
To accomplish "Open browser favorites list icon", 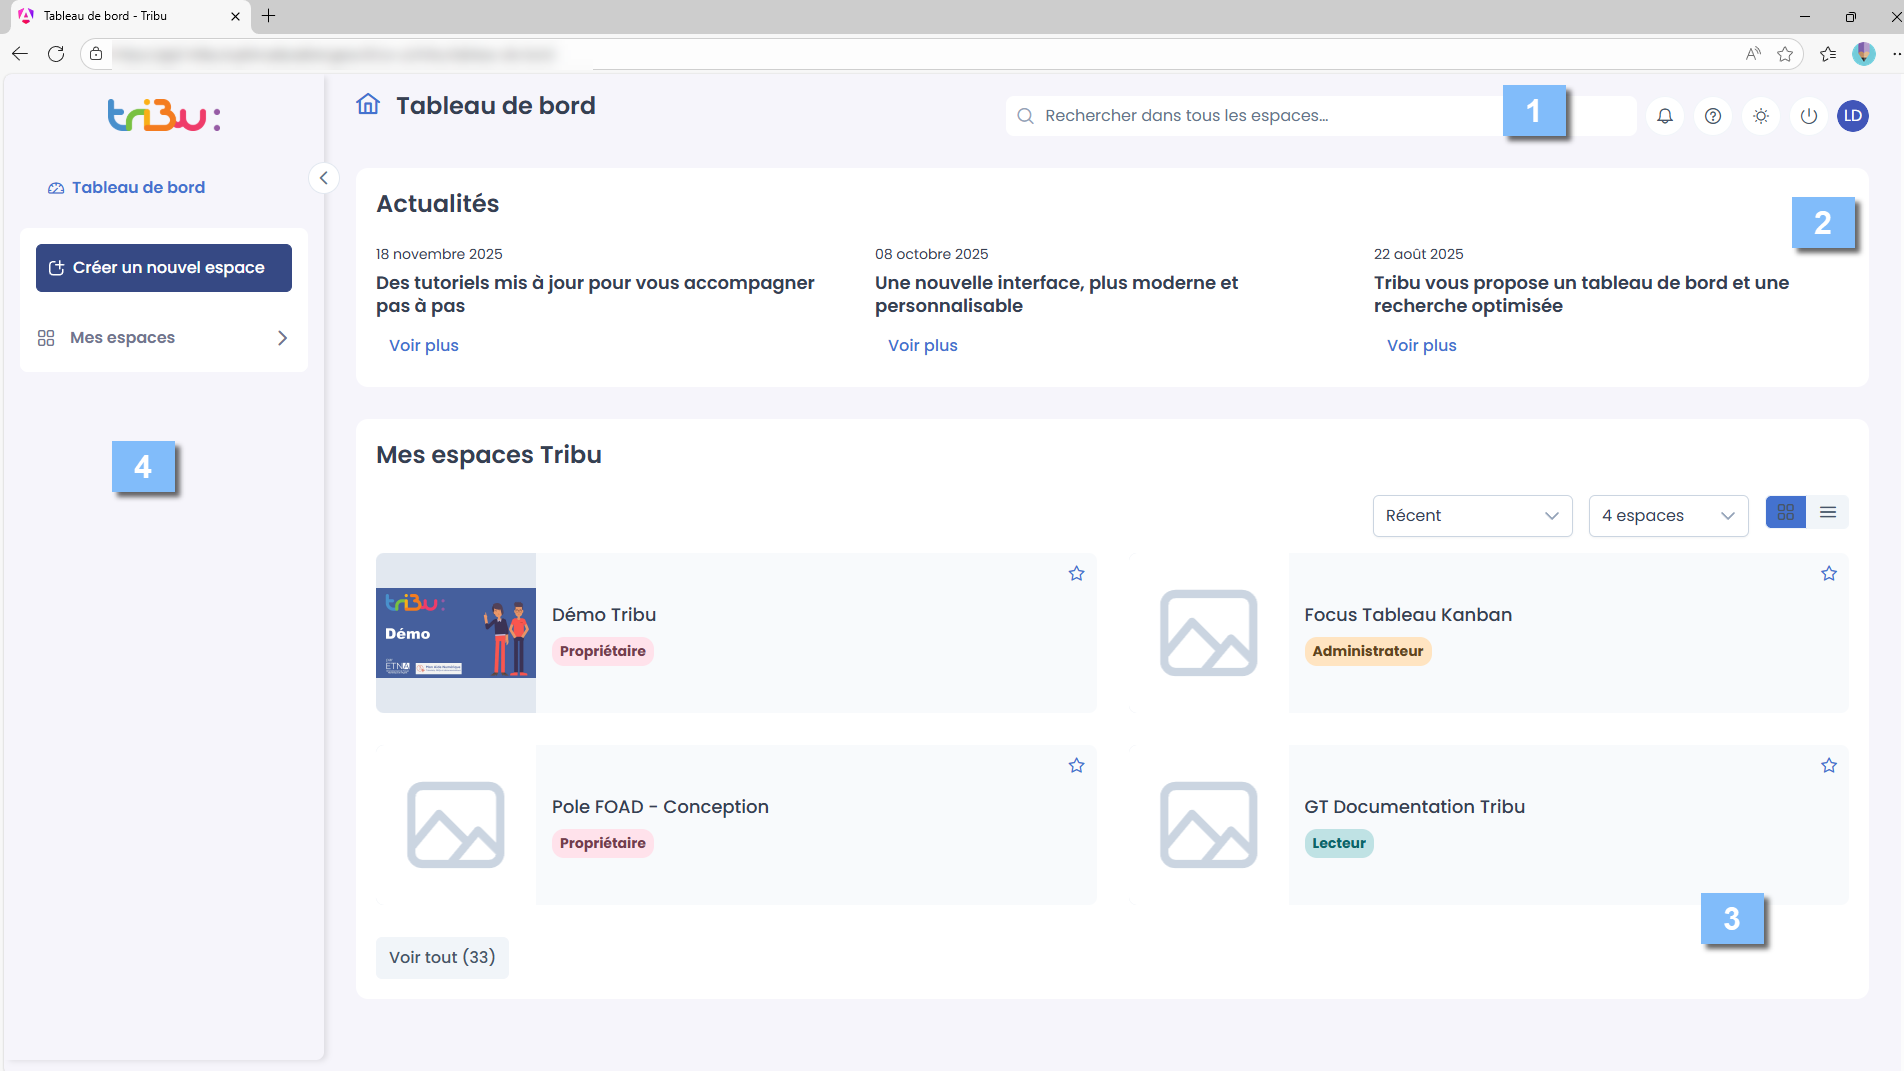I will (x=1828, y=54).
